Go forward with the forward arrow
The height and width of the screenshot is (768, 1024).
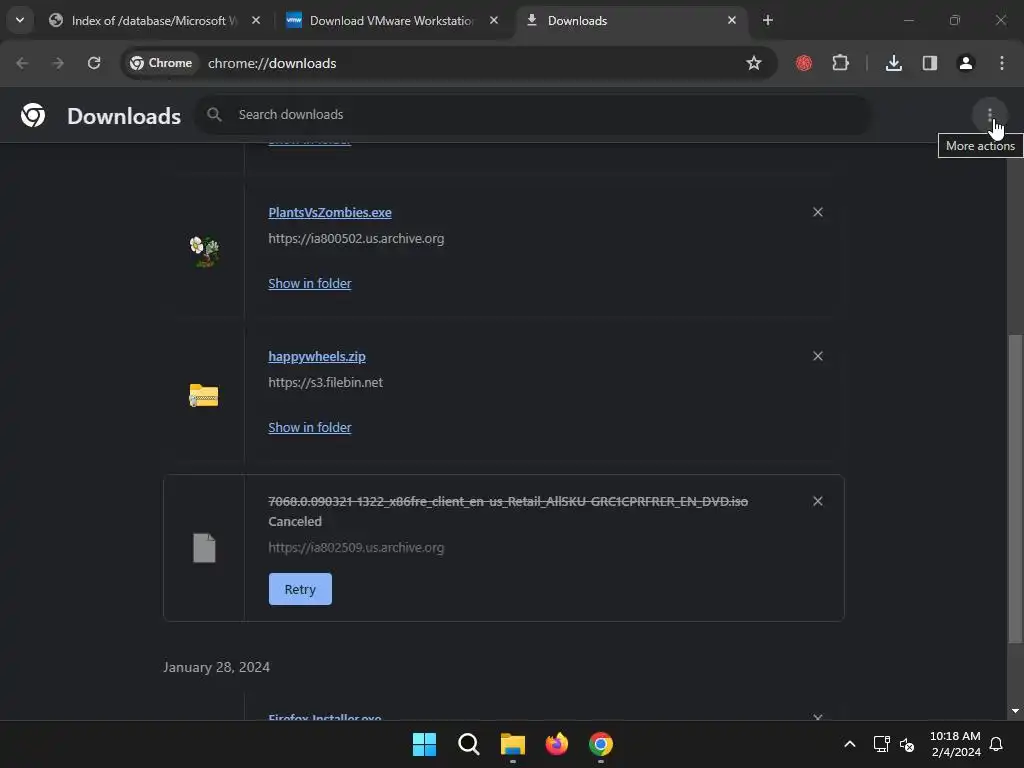click(x=57, y=63)
